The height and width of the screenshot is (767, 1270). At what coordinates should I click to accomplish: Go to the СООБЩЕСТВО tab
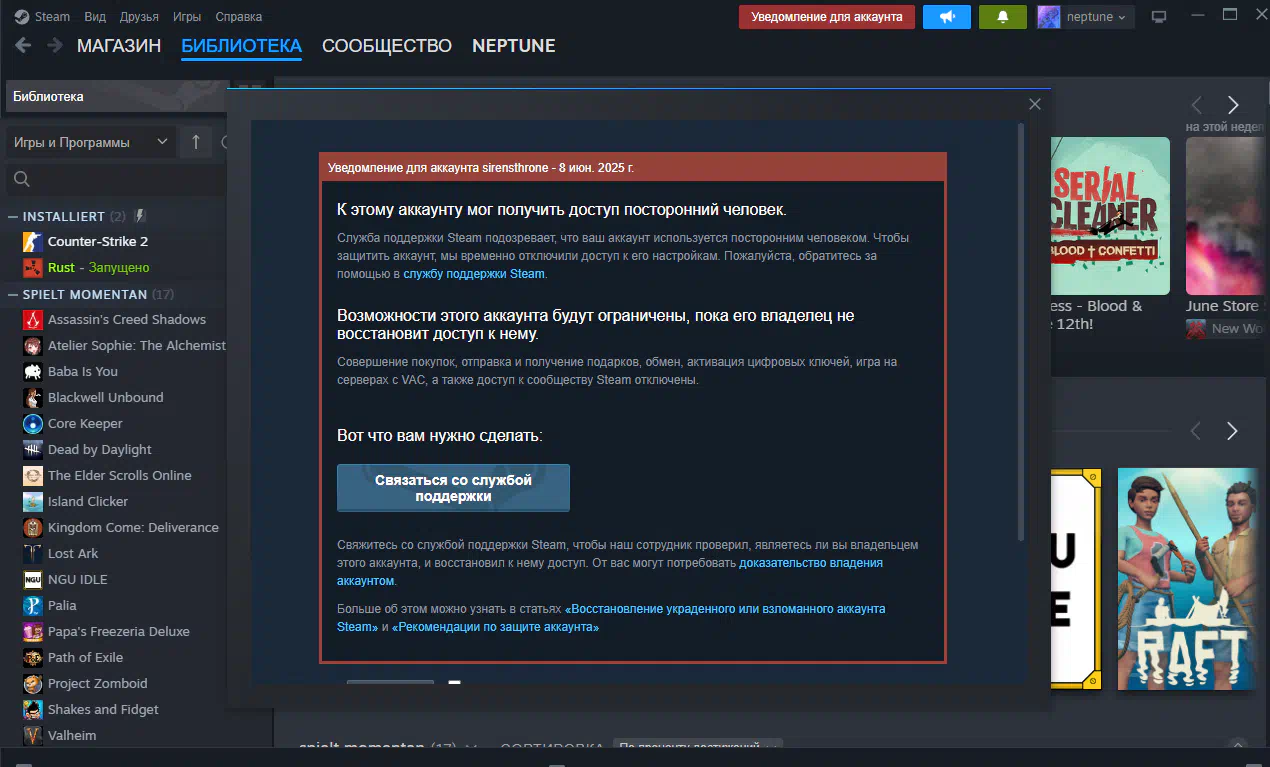point(387,46)
